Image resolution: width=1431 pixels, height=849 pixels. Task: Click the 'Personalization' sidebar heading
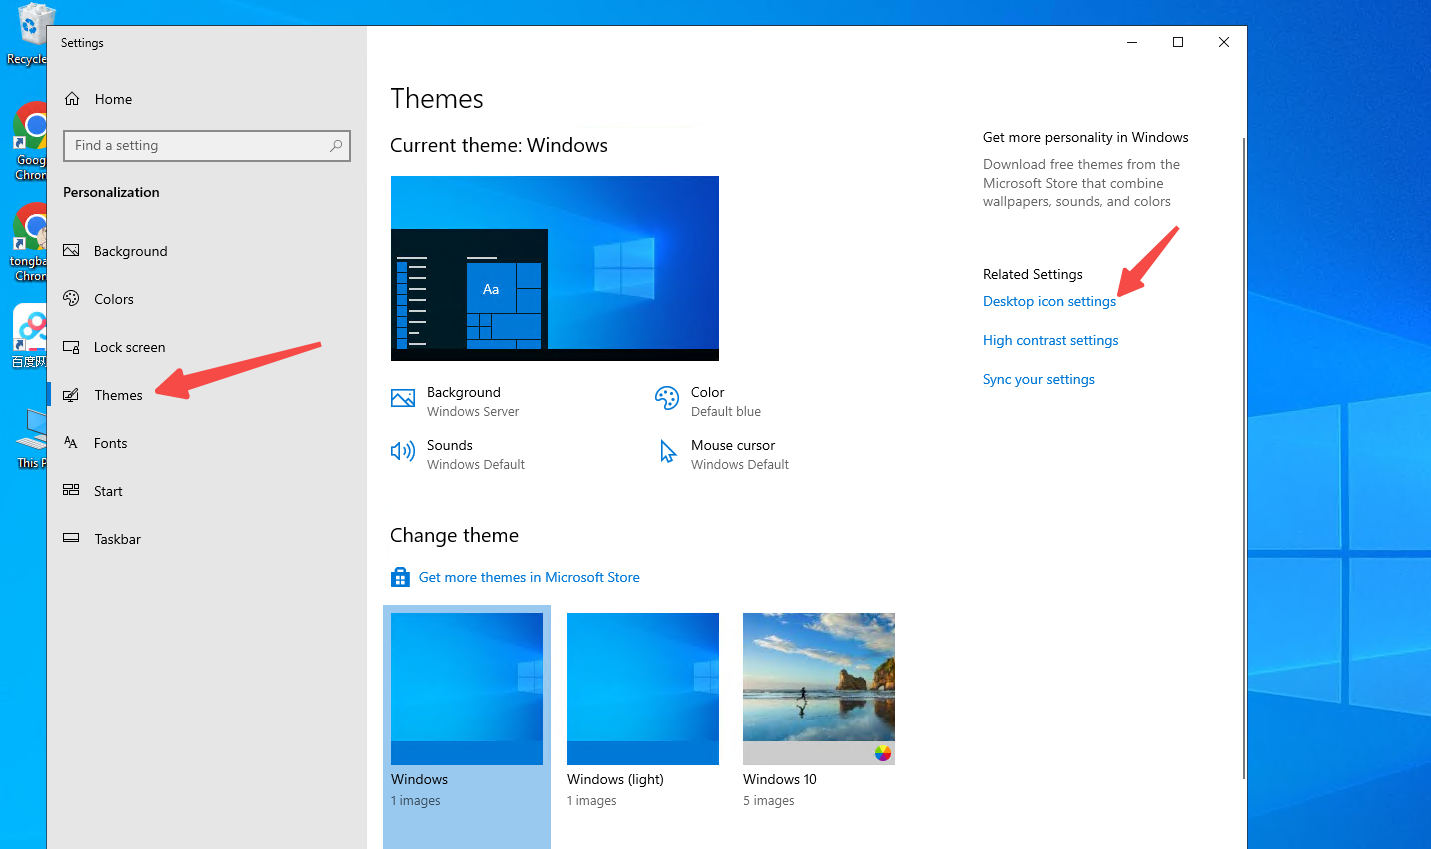coord(111,192)
